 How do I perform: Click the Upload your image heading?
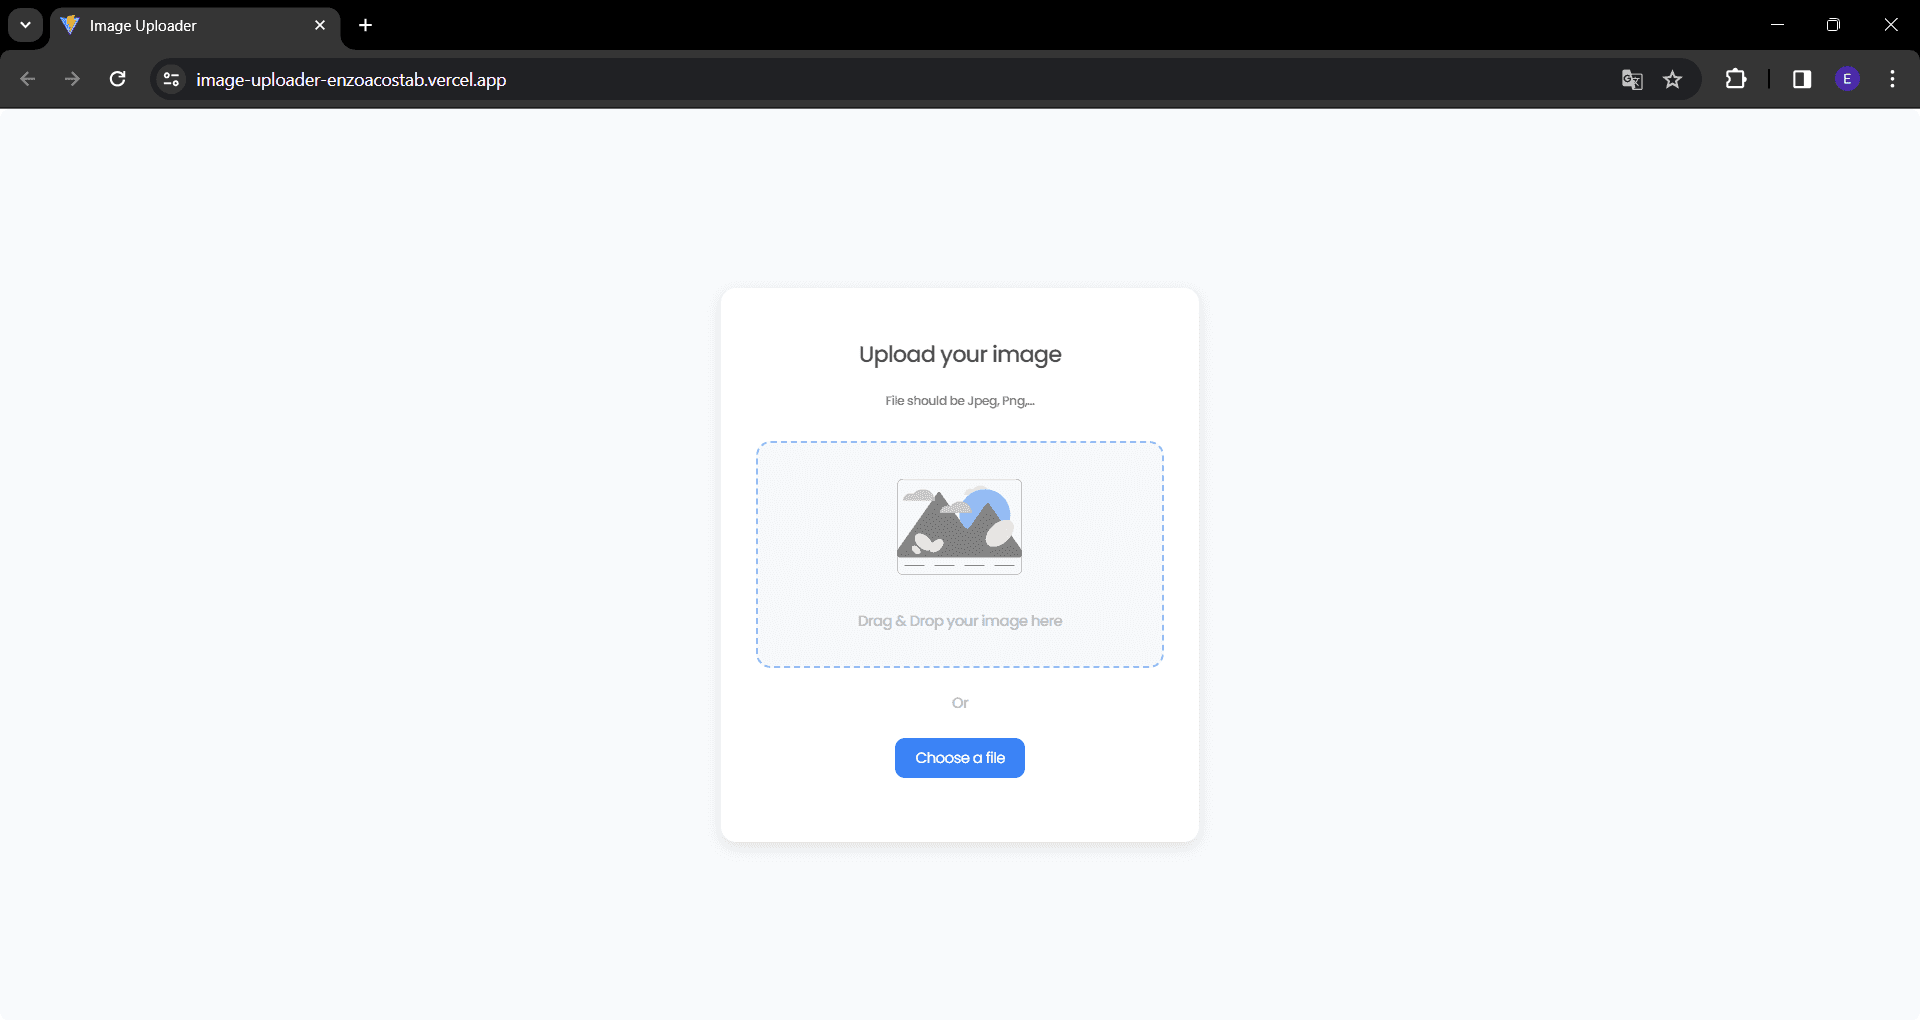tap(959, 354)
